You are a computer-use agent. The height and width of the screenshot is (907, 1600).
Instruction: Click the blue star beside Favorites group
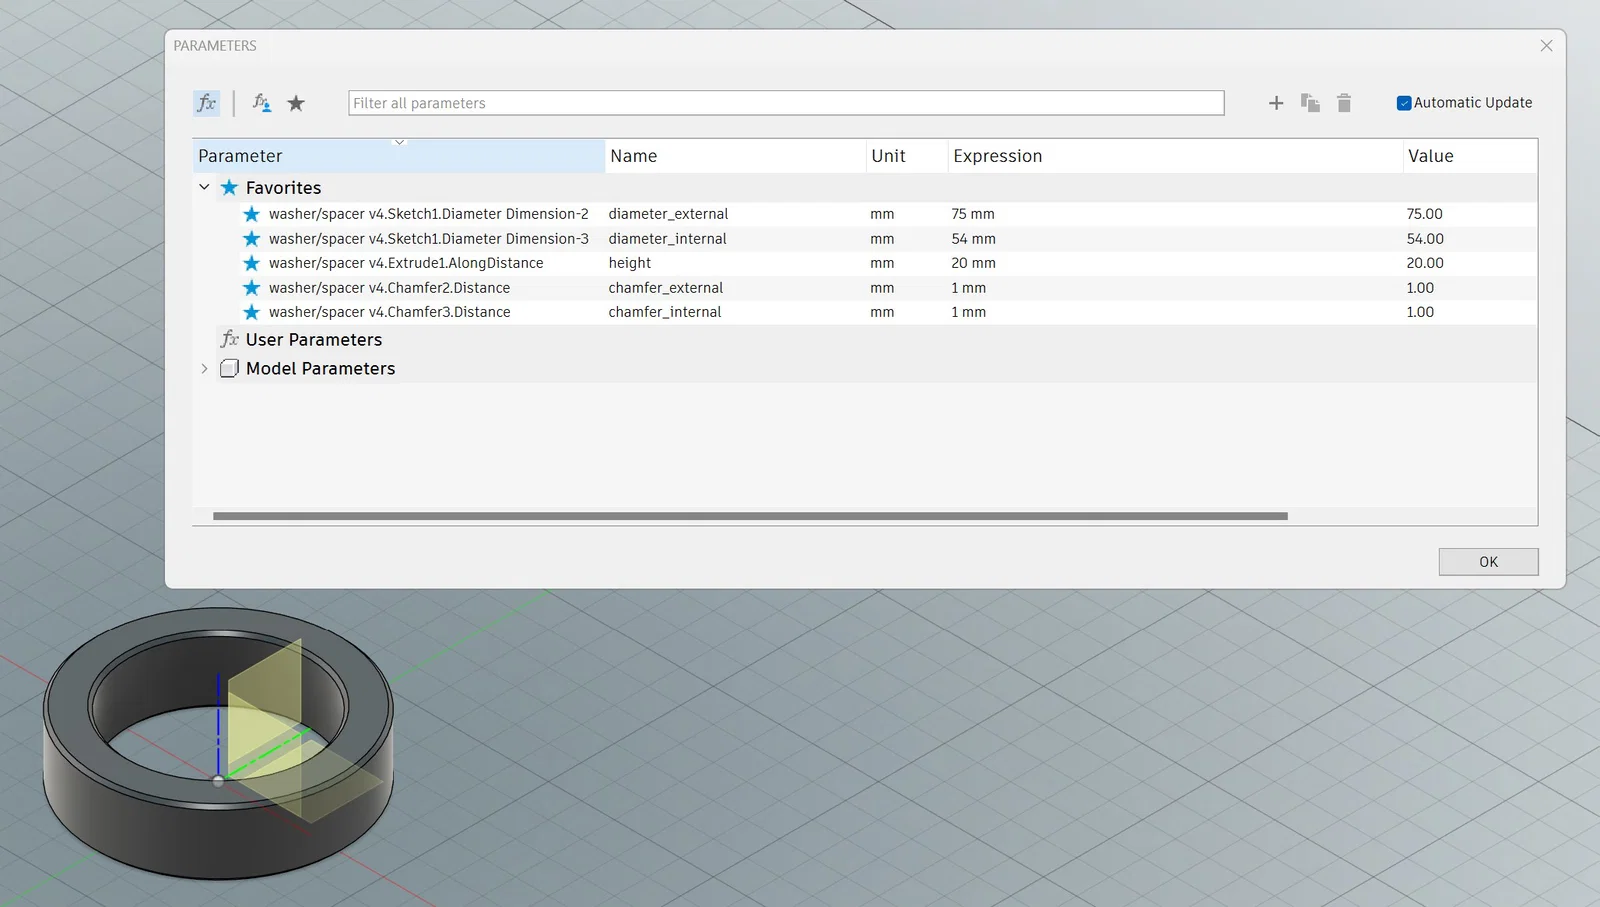[x=229, y=187]
